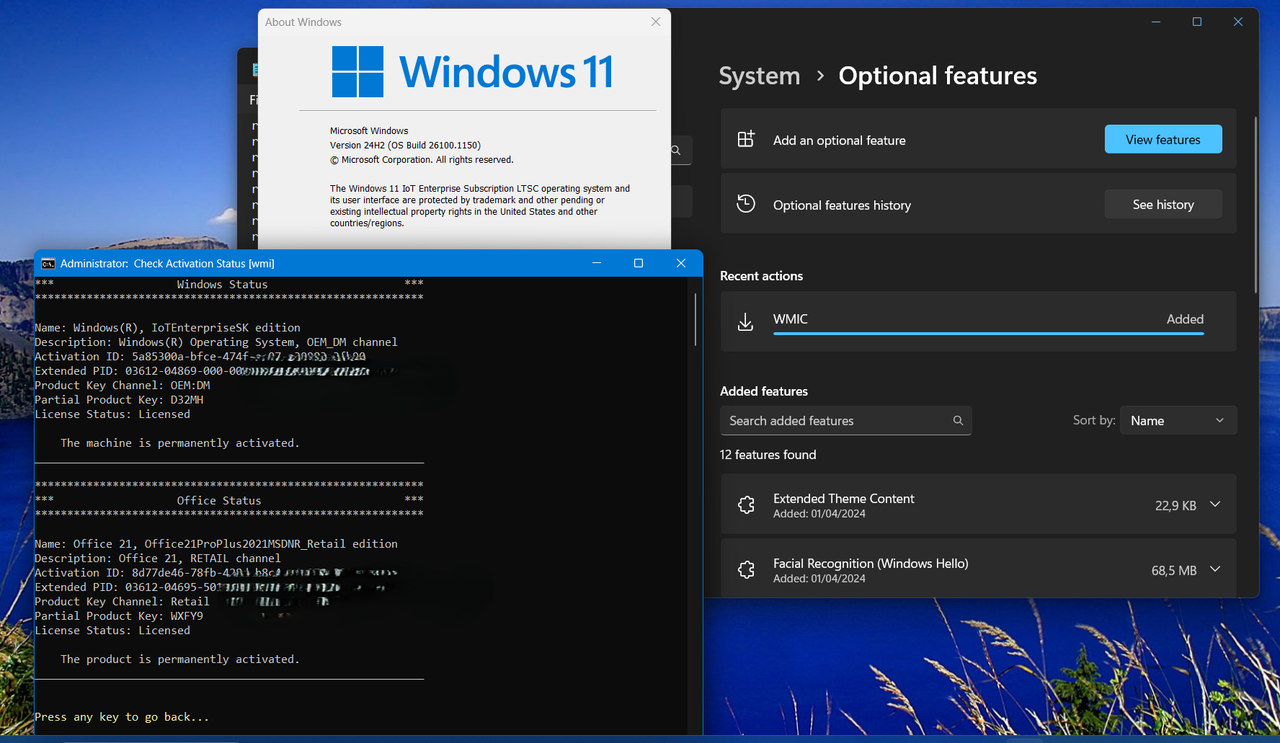Click the WMIC recent action row
Screen dimensions: 1280x743
click(x=978, y=322)
